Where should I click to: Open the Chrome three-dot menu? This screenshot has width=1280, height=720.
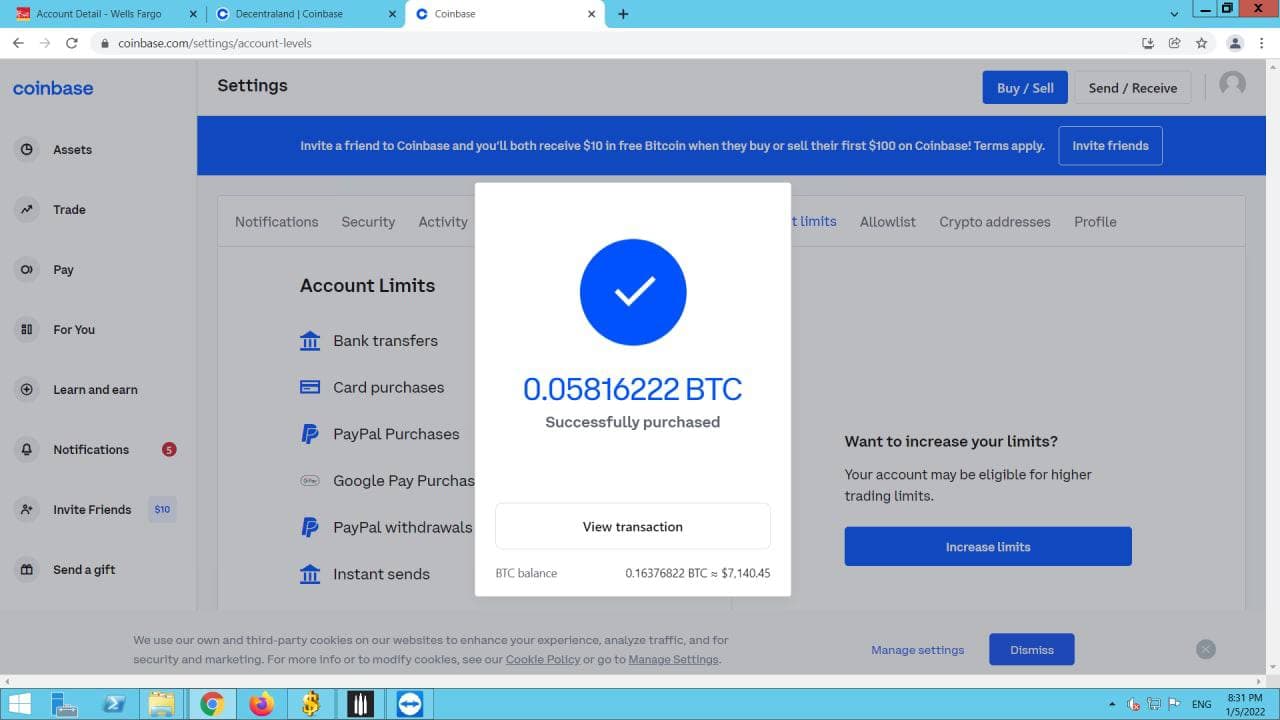click(x=1262, y=43)
